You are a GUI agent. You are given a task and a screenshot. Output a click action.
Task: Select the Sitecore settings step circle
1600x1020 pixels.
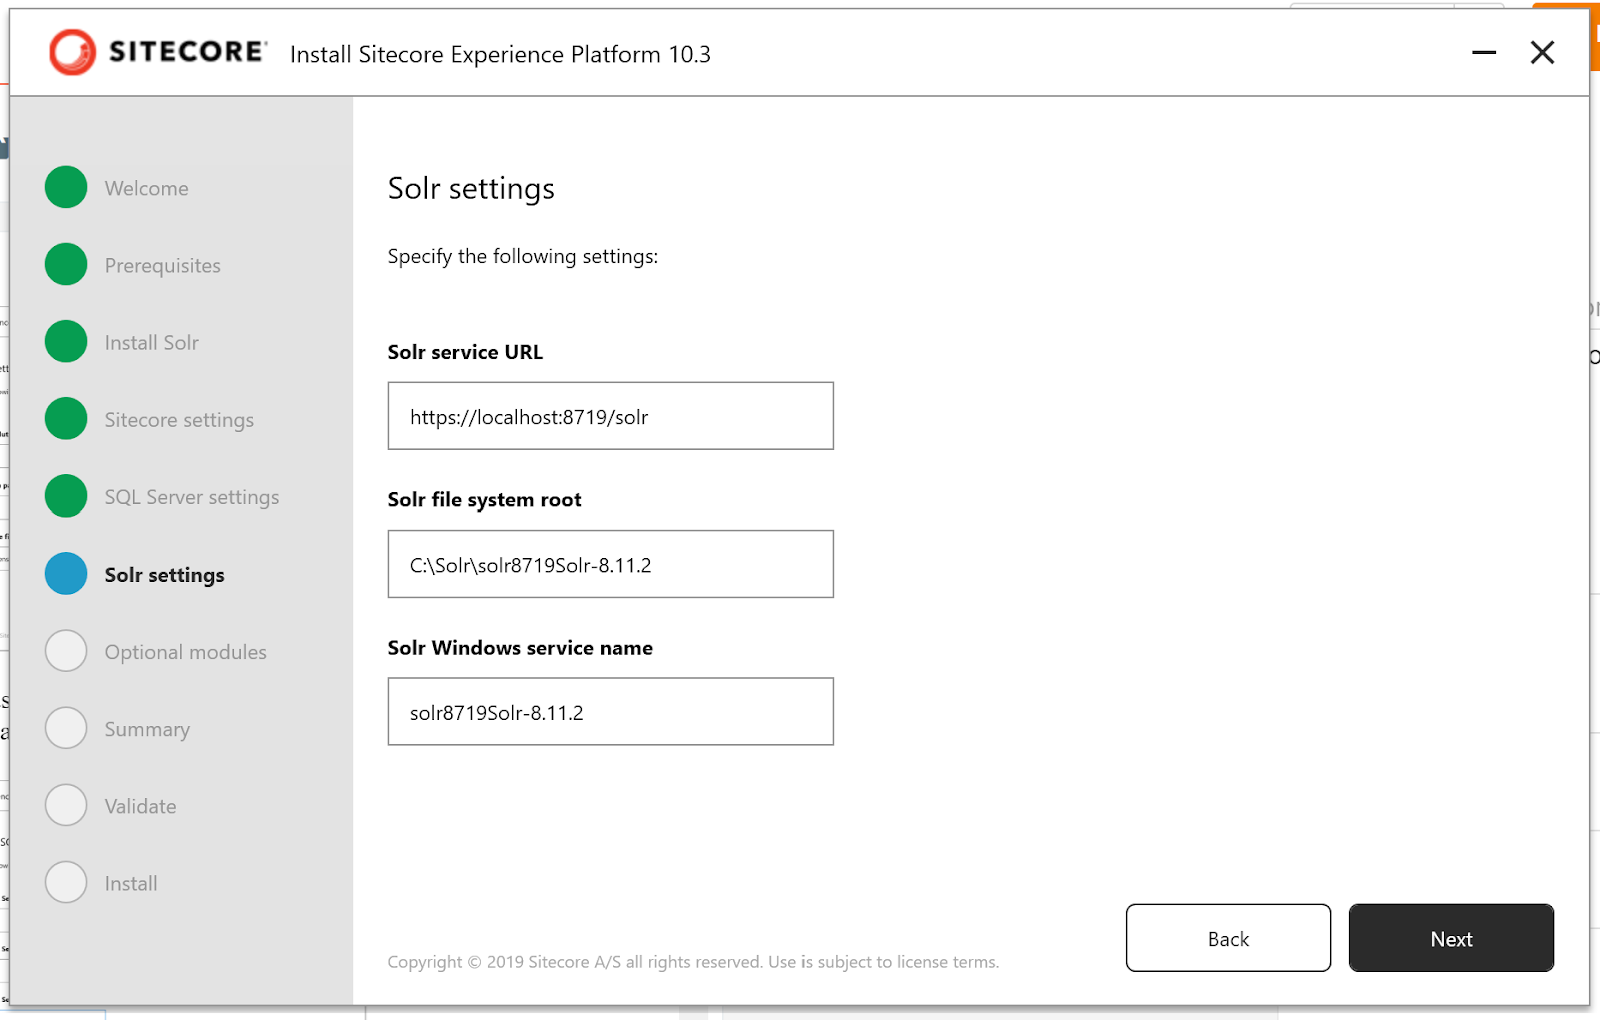point(66,418)
